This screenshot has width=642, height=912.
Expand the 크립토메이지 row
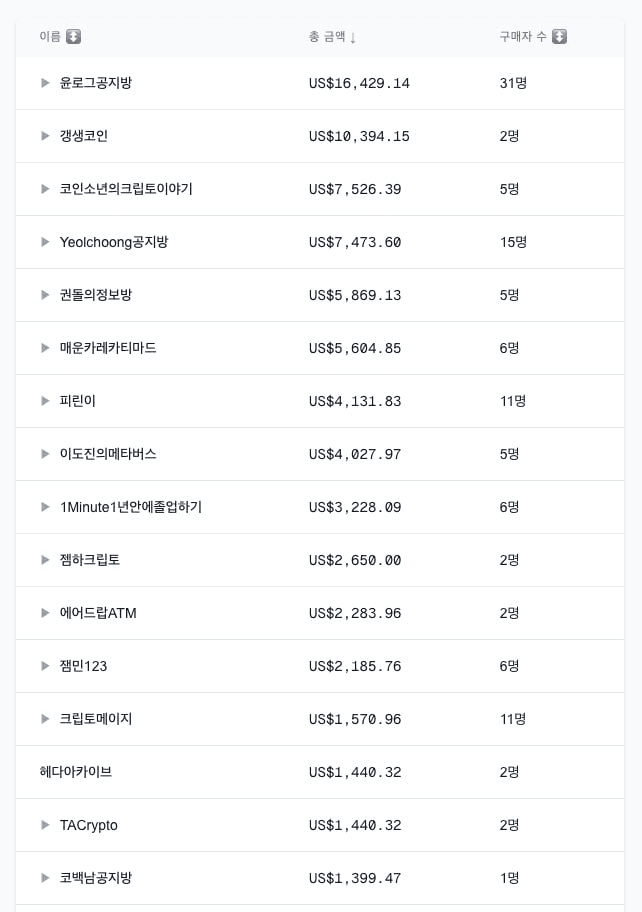point(45,719)
